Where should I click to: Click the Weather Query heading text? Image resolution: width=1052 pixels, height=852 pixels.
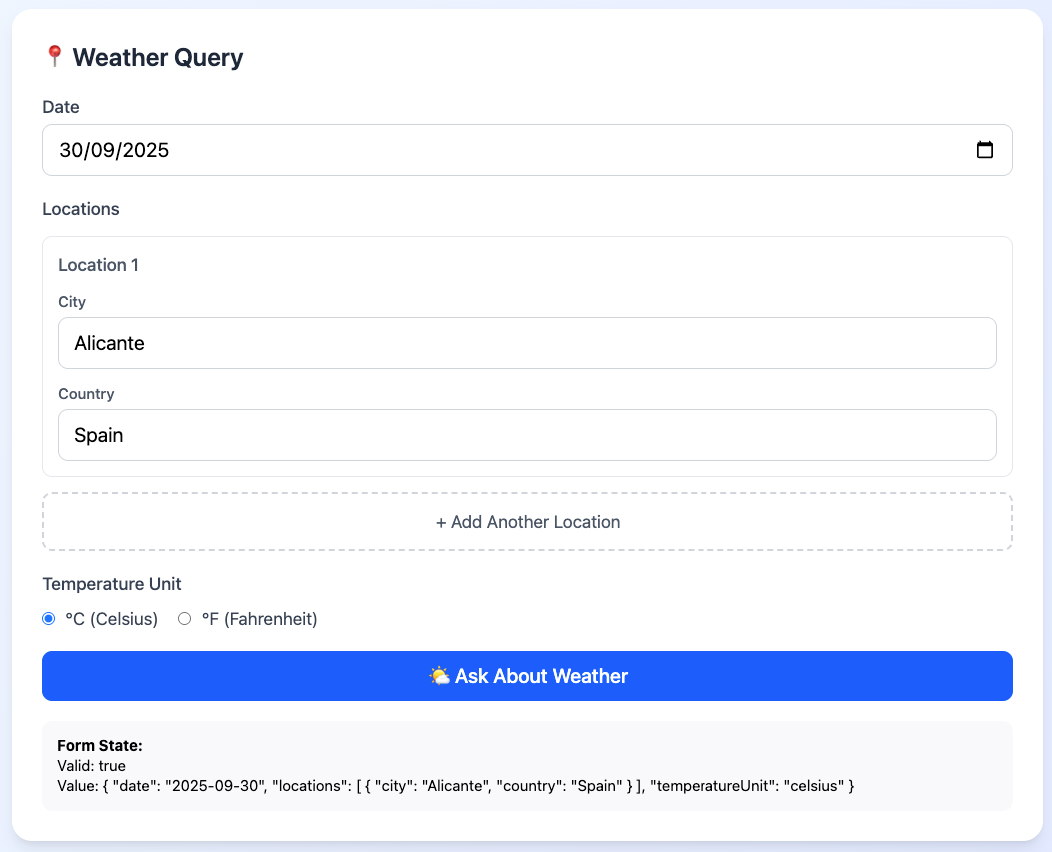[x=158, y=57]
